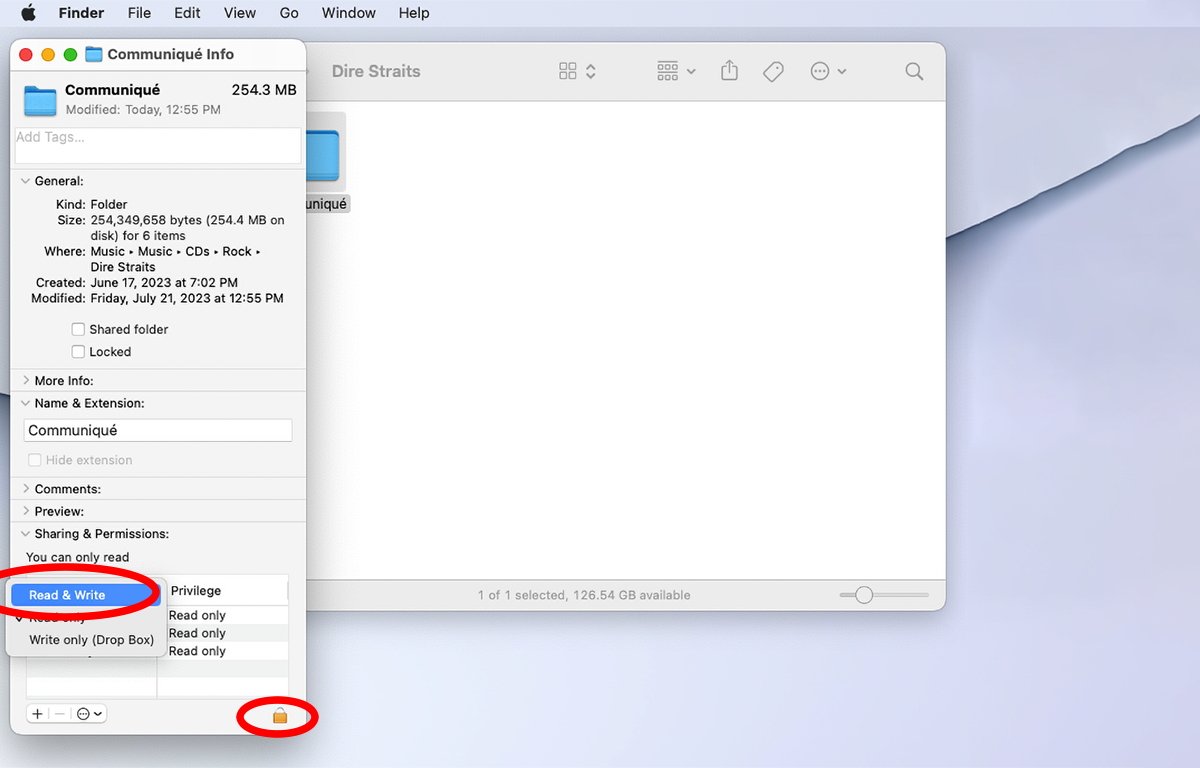Click the lock icon to authenticate
This screenshot has height=768, width=1200.
pos(280,715)
